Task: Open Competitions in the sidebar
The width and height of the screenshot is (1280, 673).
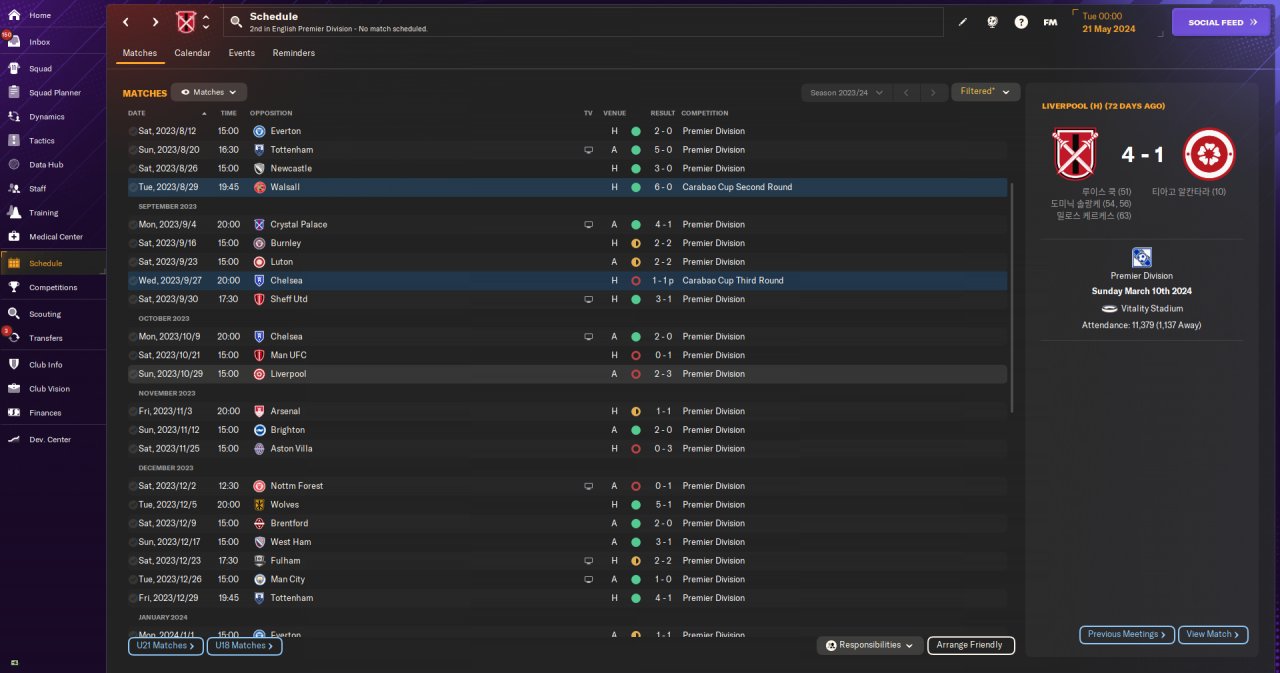Action: (x=53, y=288)
